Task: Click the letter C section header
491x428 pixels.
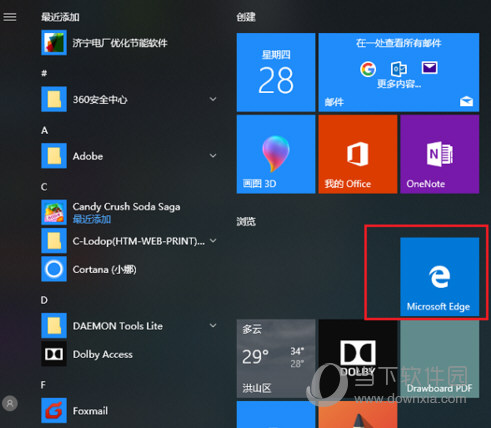Action: point(44,187)
